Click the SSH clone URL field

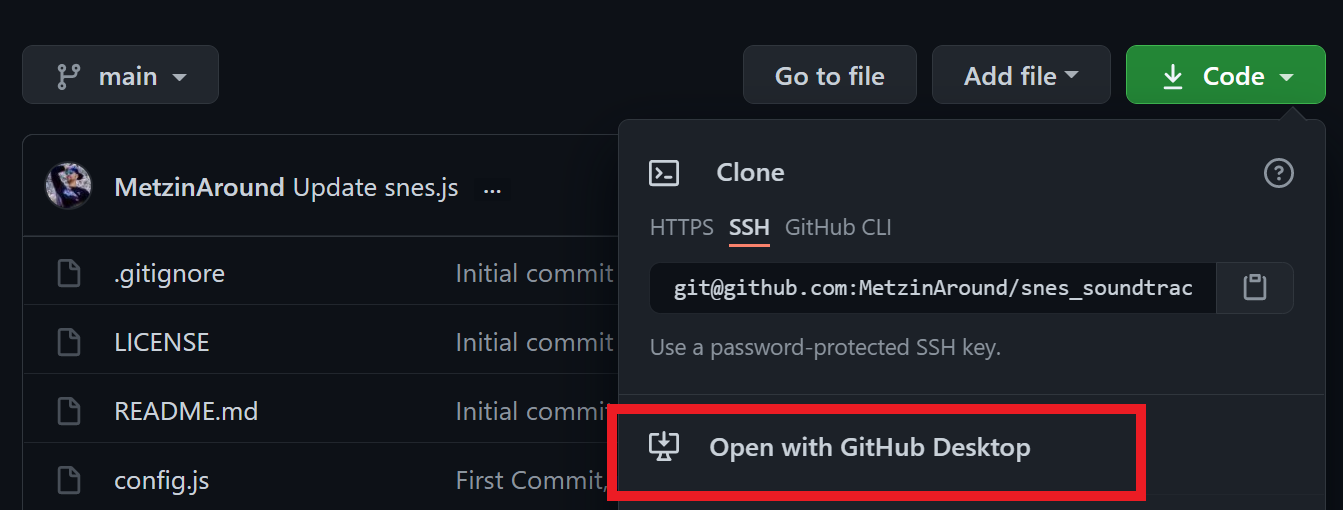[x=932, y=288]
